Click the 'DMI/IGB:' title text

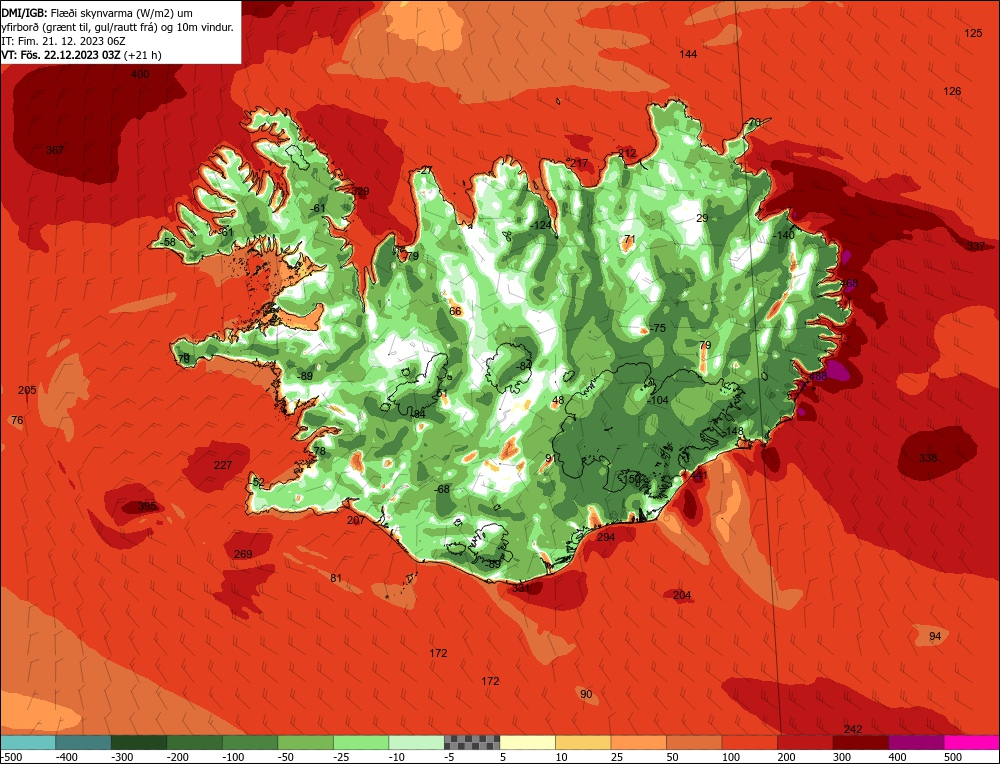(24, 13)
